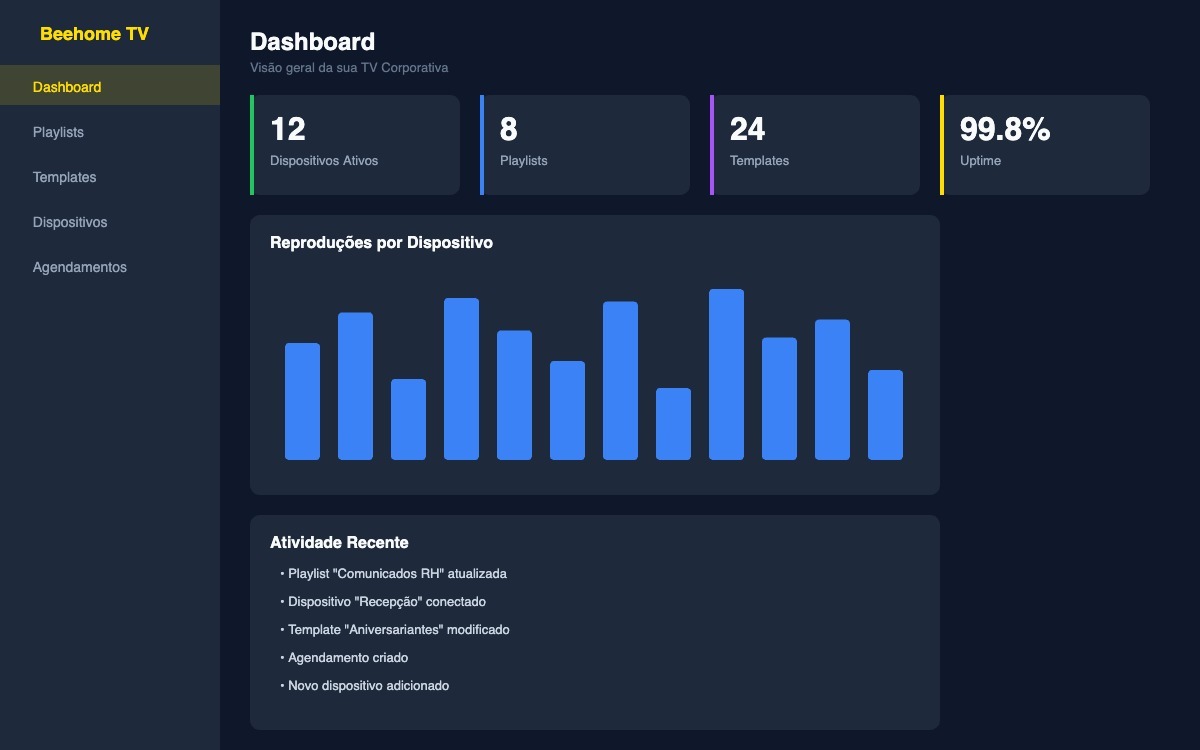
Task: Click the Atividade Recente heading
Action: [340, 542]
